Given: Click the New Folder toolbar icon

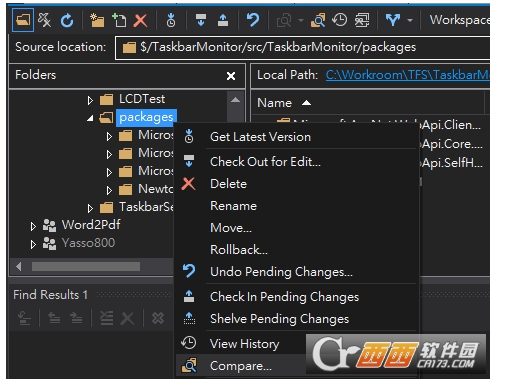Looking at the screenshot, I should [x=97, y=21].
